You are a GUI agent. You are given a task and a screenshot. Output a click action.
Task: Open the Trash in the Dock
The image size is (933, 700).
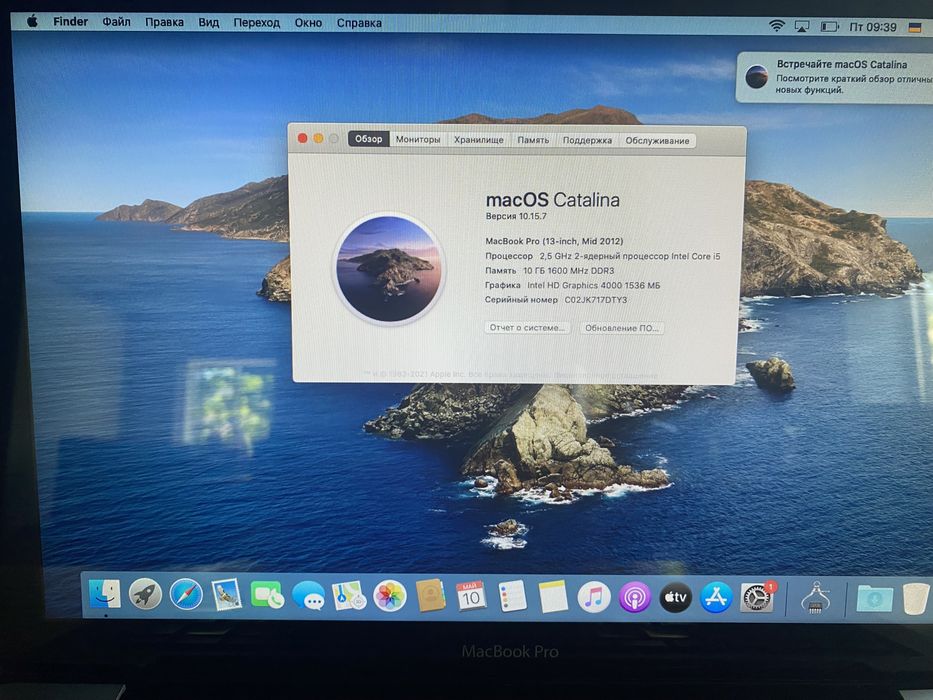click(916, 599)
